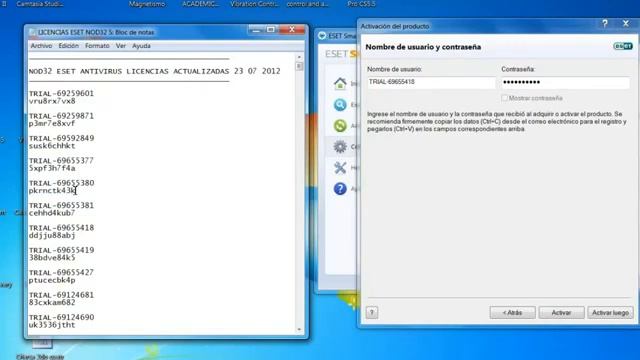Open the Ayuda menu in Notepad
This screenshot has height=360, width=640.
pos(141,46)
